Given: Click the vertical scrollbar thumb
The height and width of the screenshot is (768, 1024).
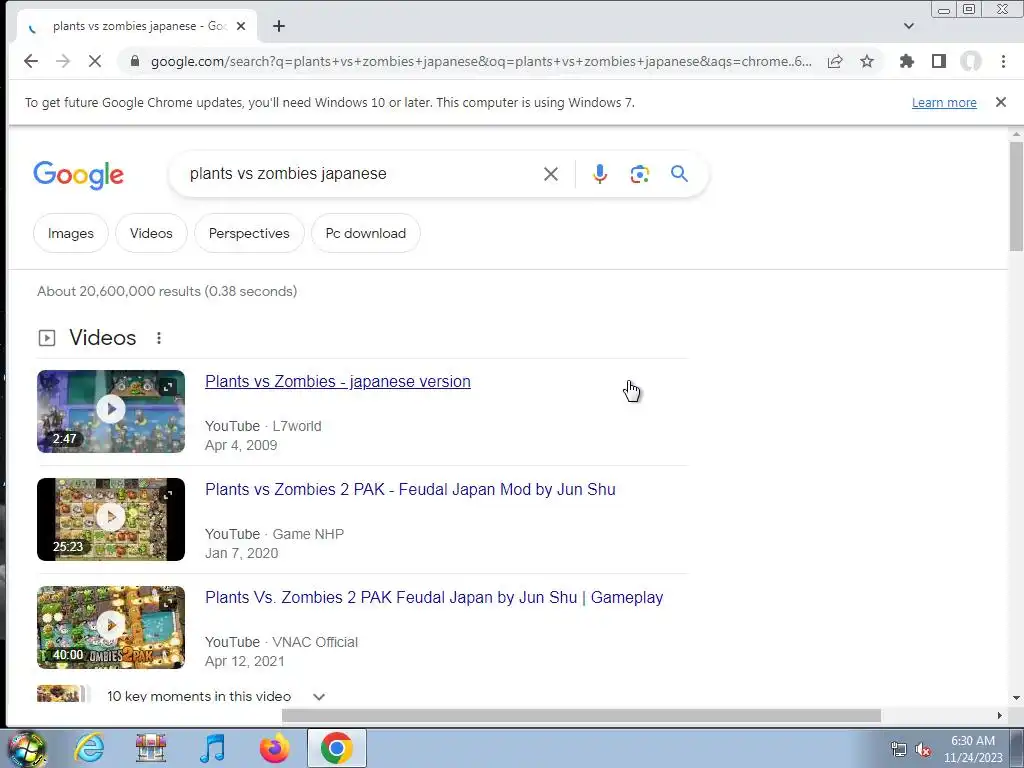Looking at the screenshot, I should click(1016, 195).
